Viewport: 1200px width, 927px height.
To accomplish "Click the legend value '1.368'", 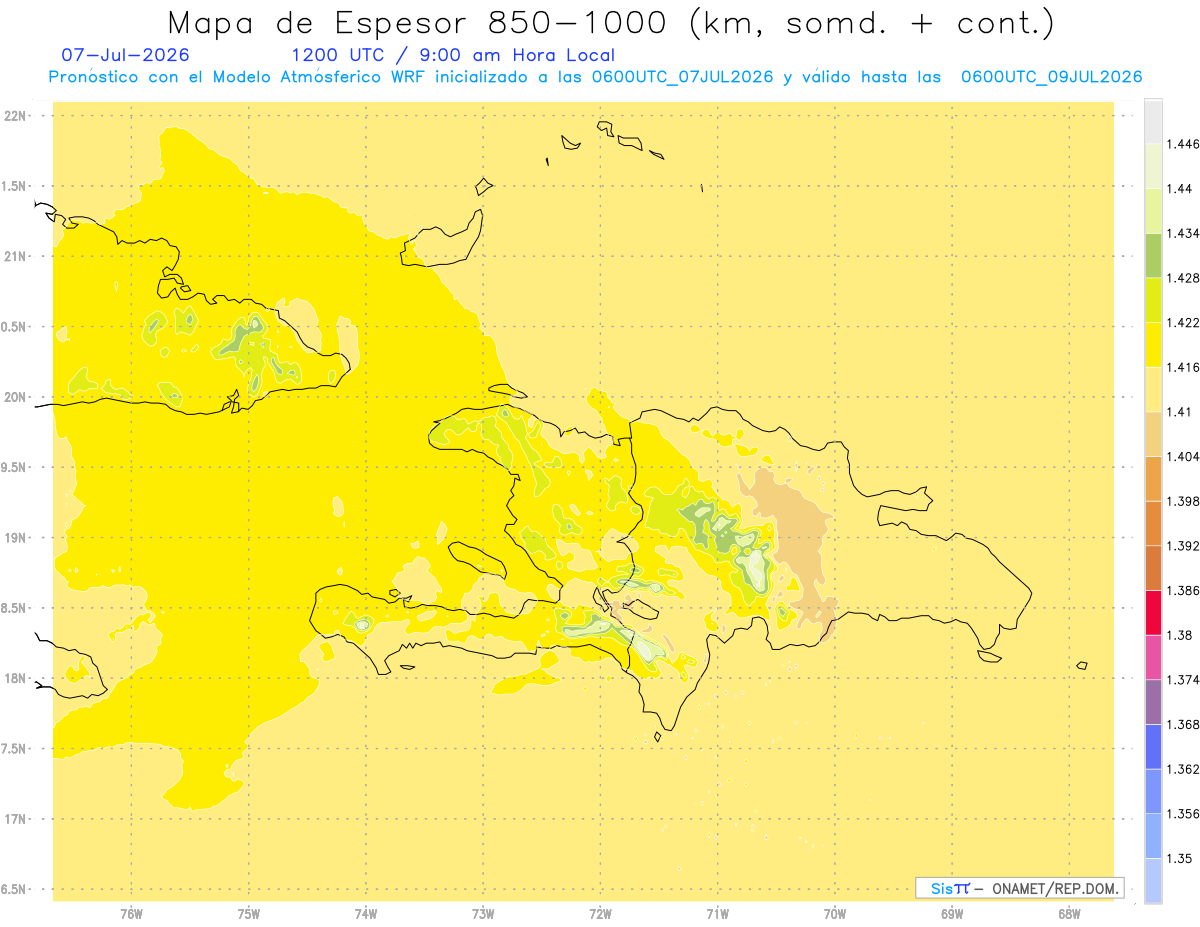I will click(1183, 724).
